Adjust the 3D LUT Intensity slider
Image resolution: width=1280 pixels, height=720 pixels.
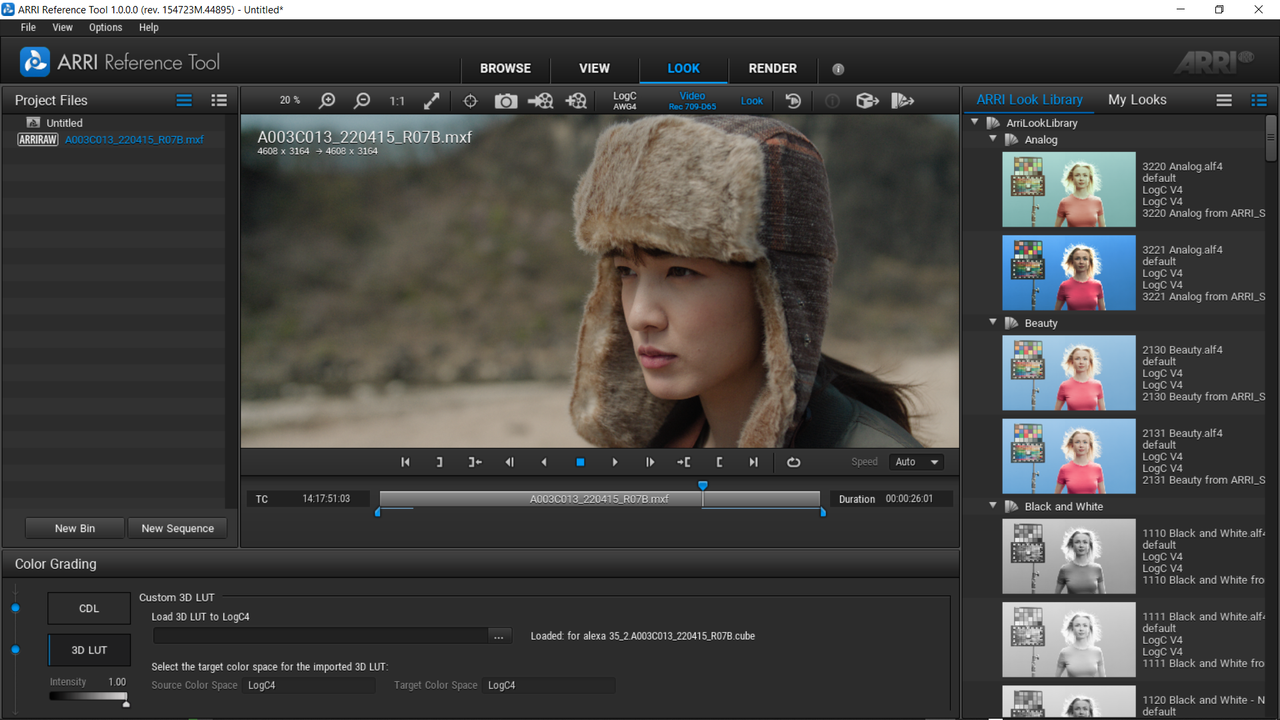tap(89, 697)
